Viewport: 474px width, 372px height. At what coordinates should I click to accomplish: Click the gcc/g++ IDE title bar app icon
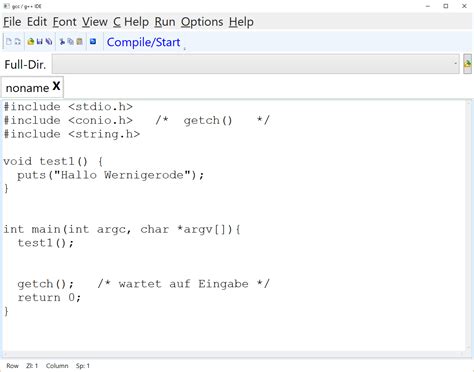tap(6, 6)
